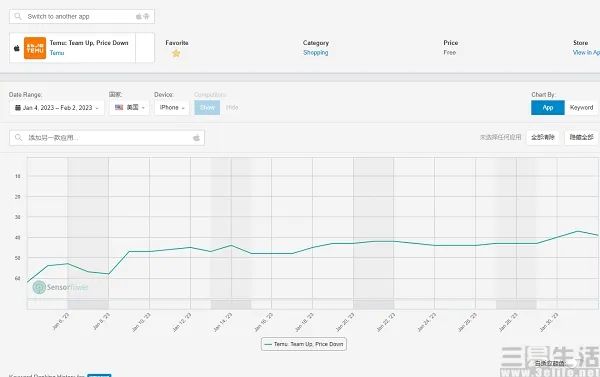The height and width of the screenshot is (377, 600).
Task: Switch Chart By to App
Action: pos(548,108)
